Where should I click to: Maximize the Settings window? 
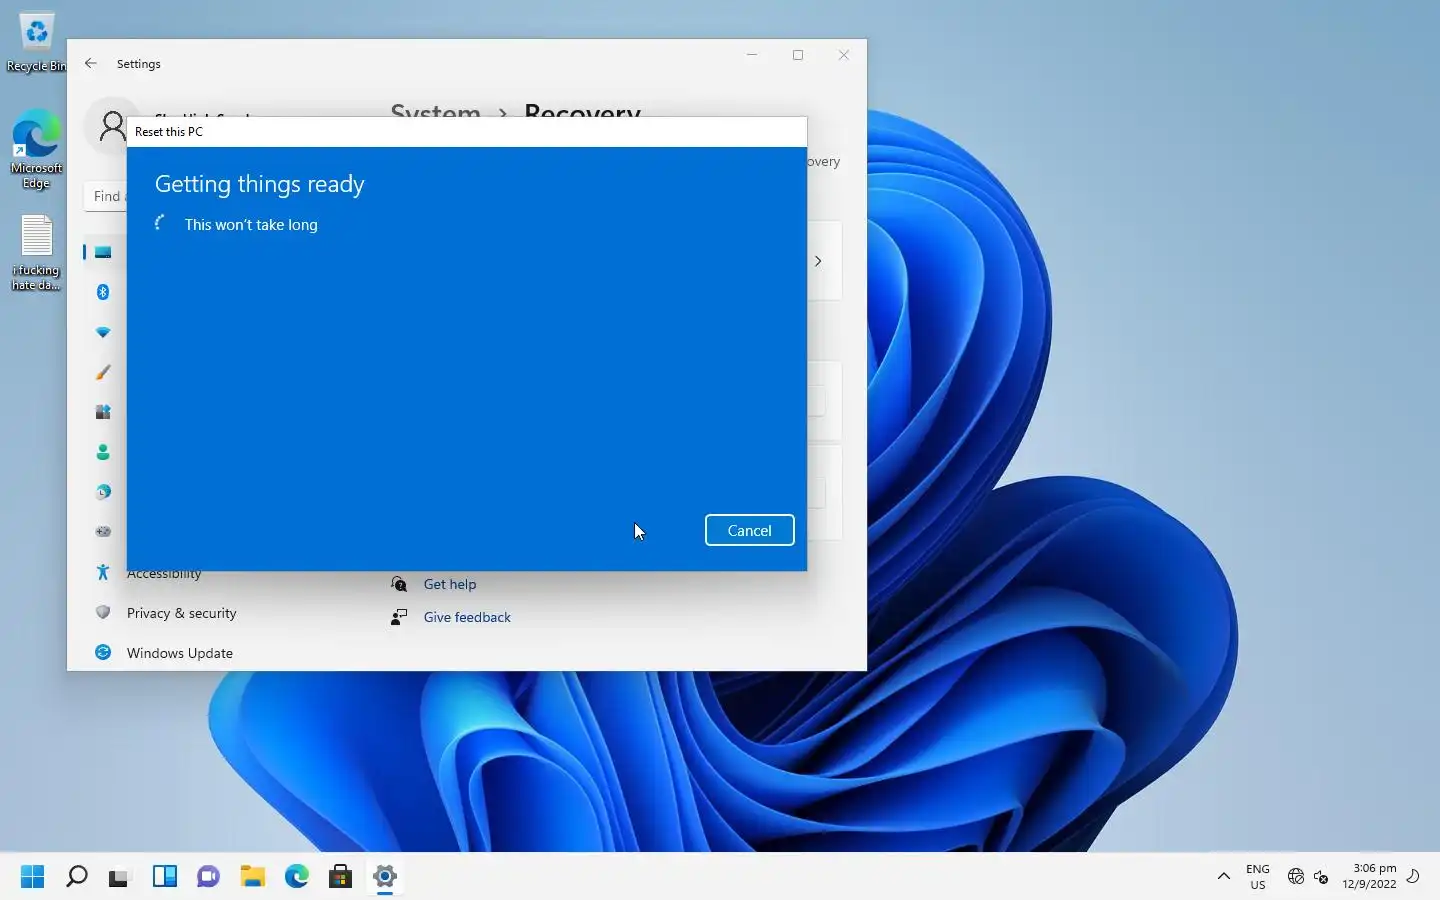[798, 55]
